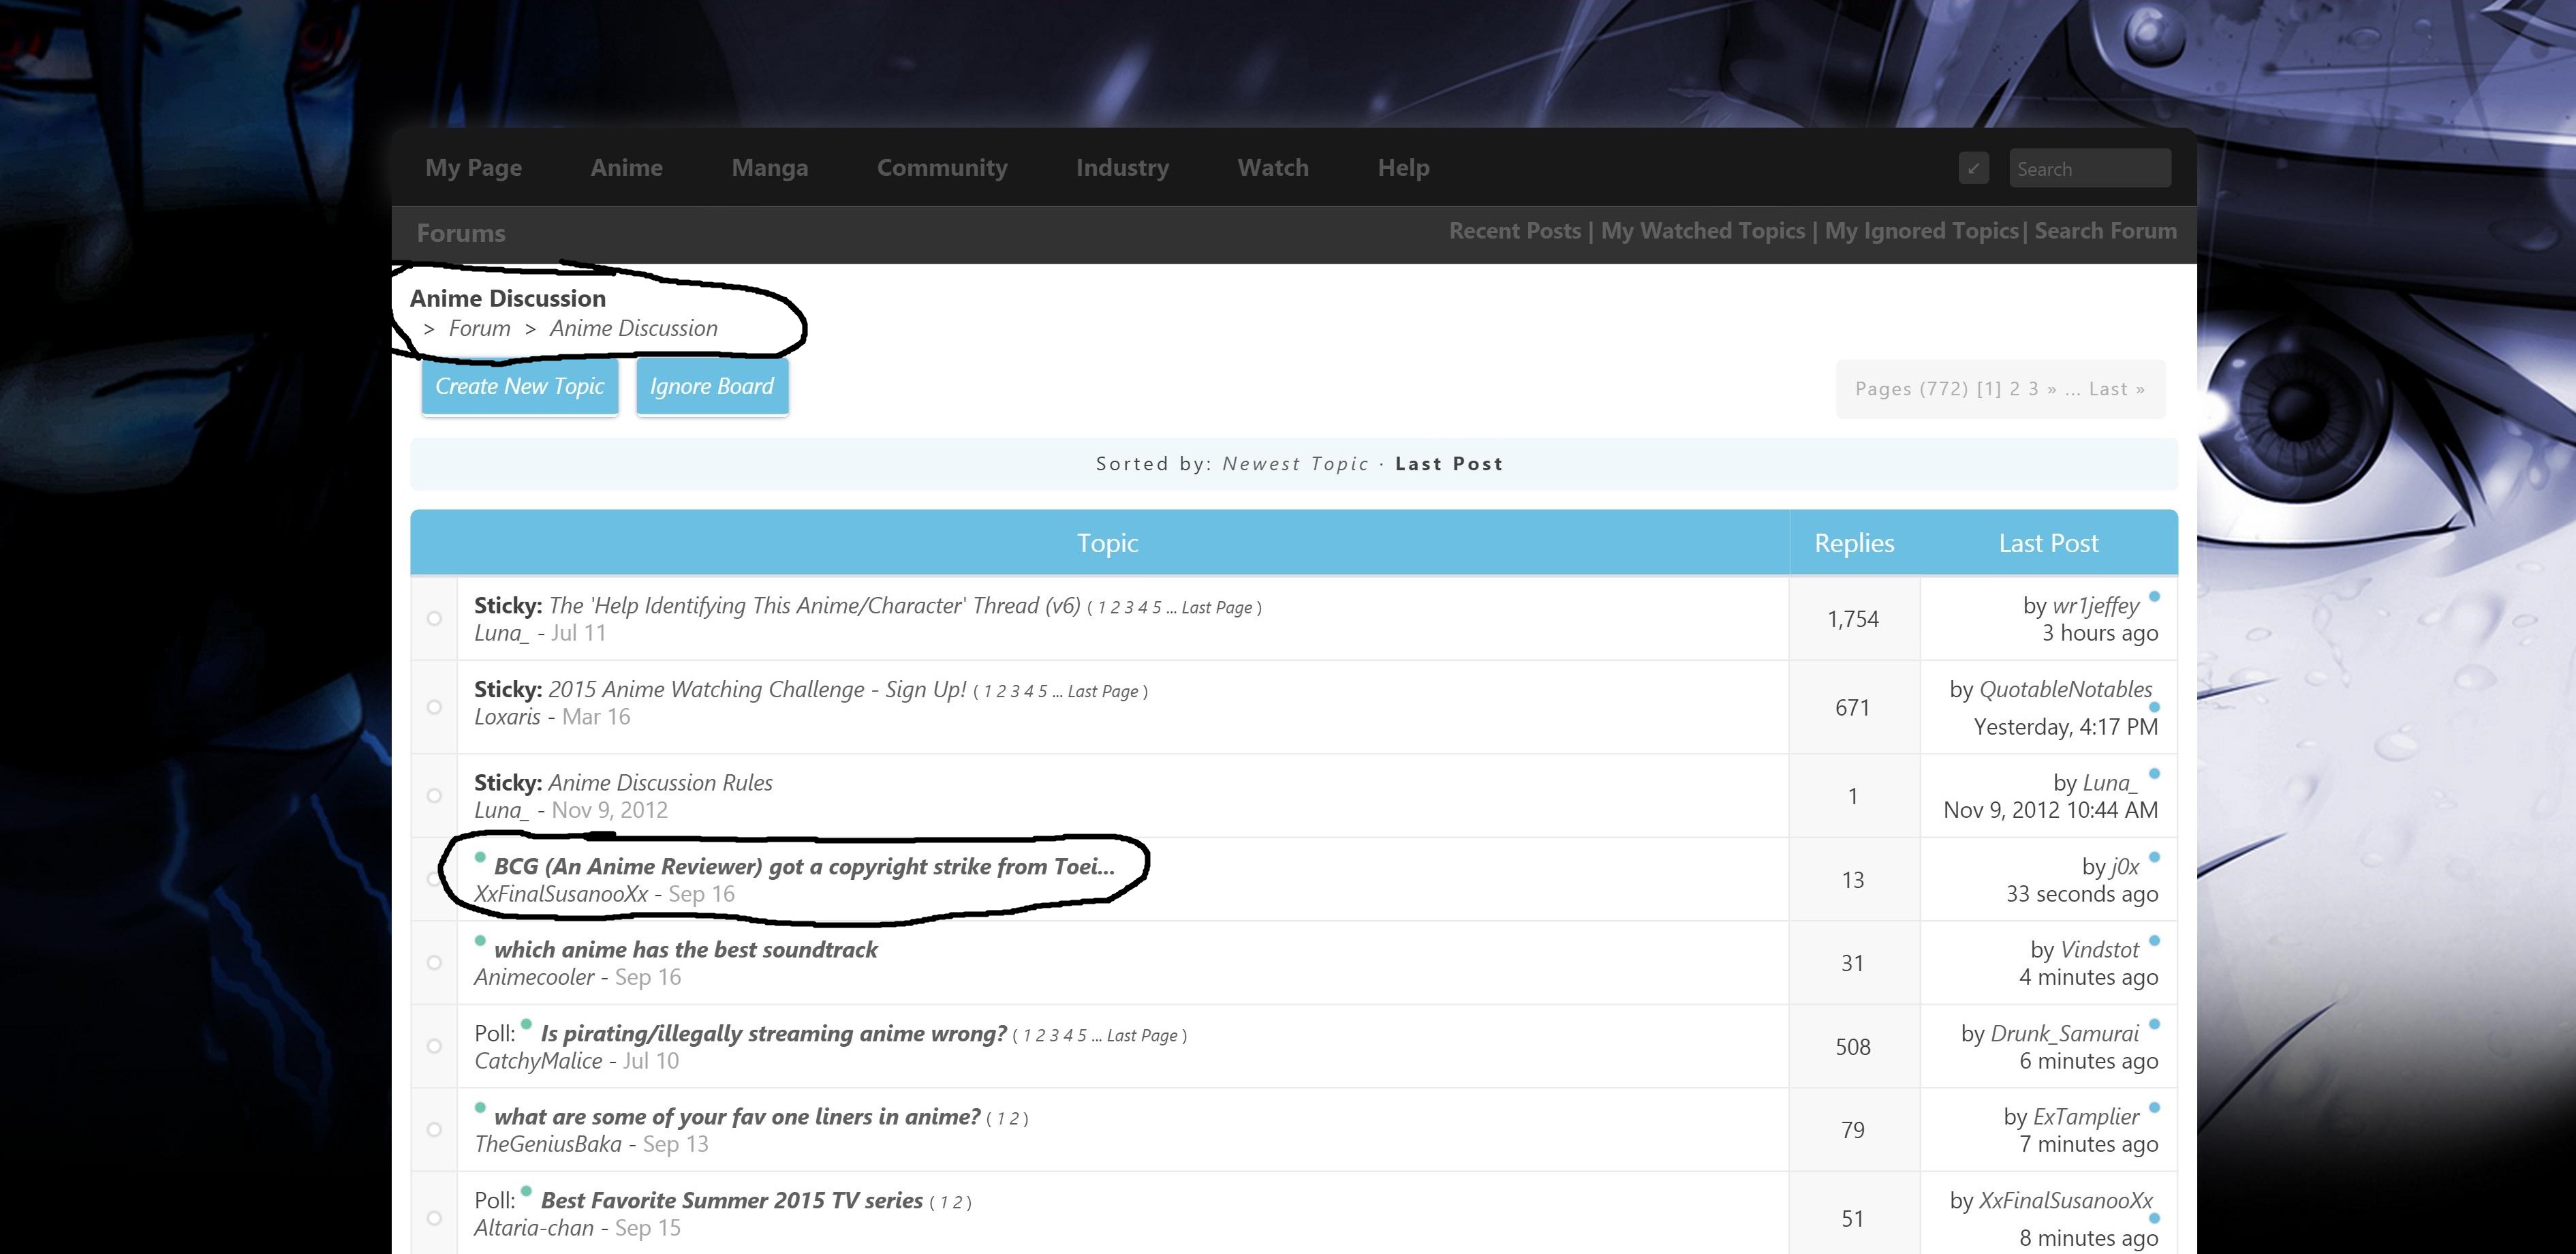Click green dot before best soundtrack topic
Viewport: 2576px width, 1254px height.
tap(480, 940)
